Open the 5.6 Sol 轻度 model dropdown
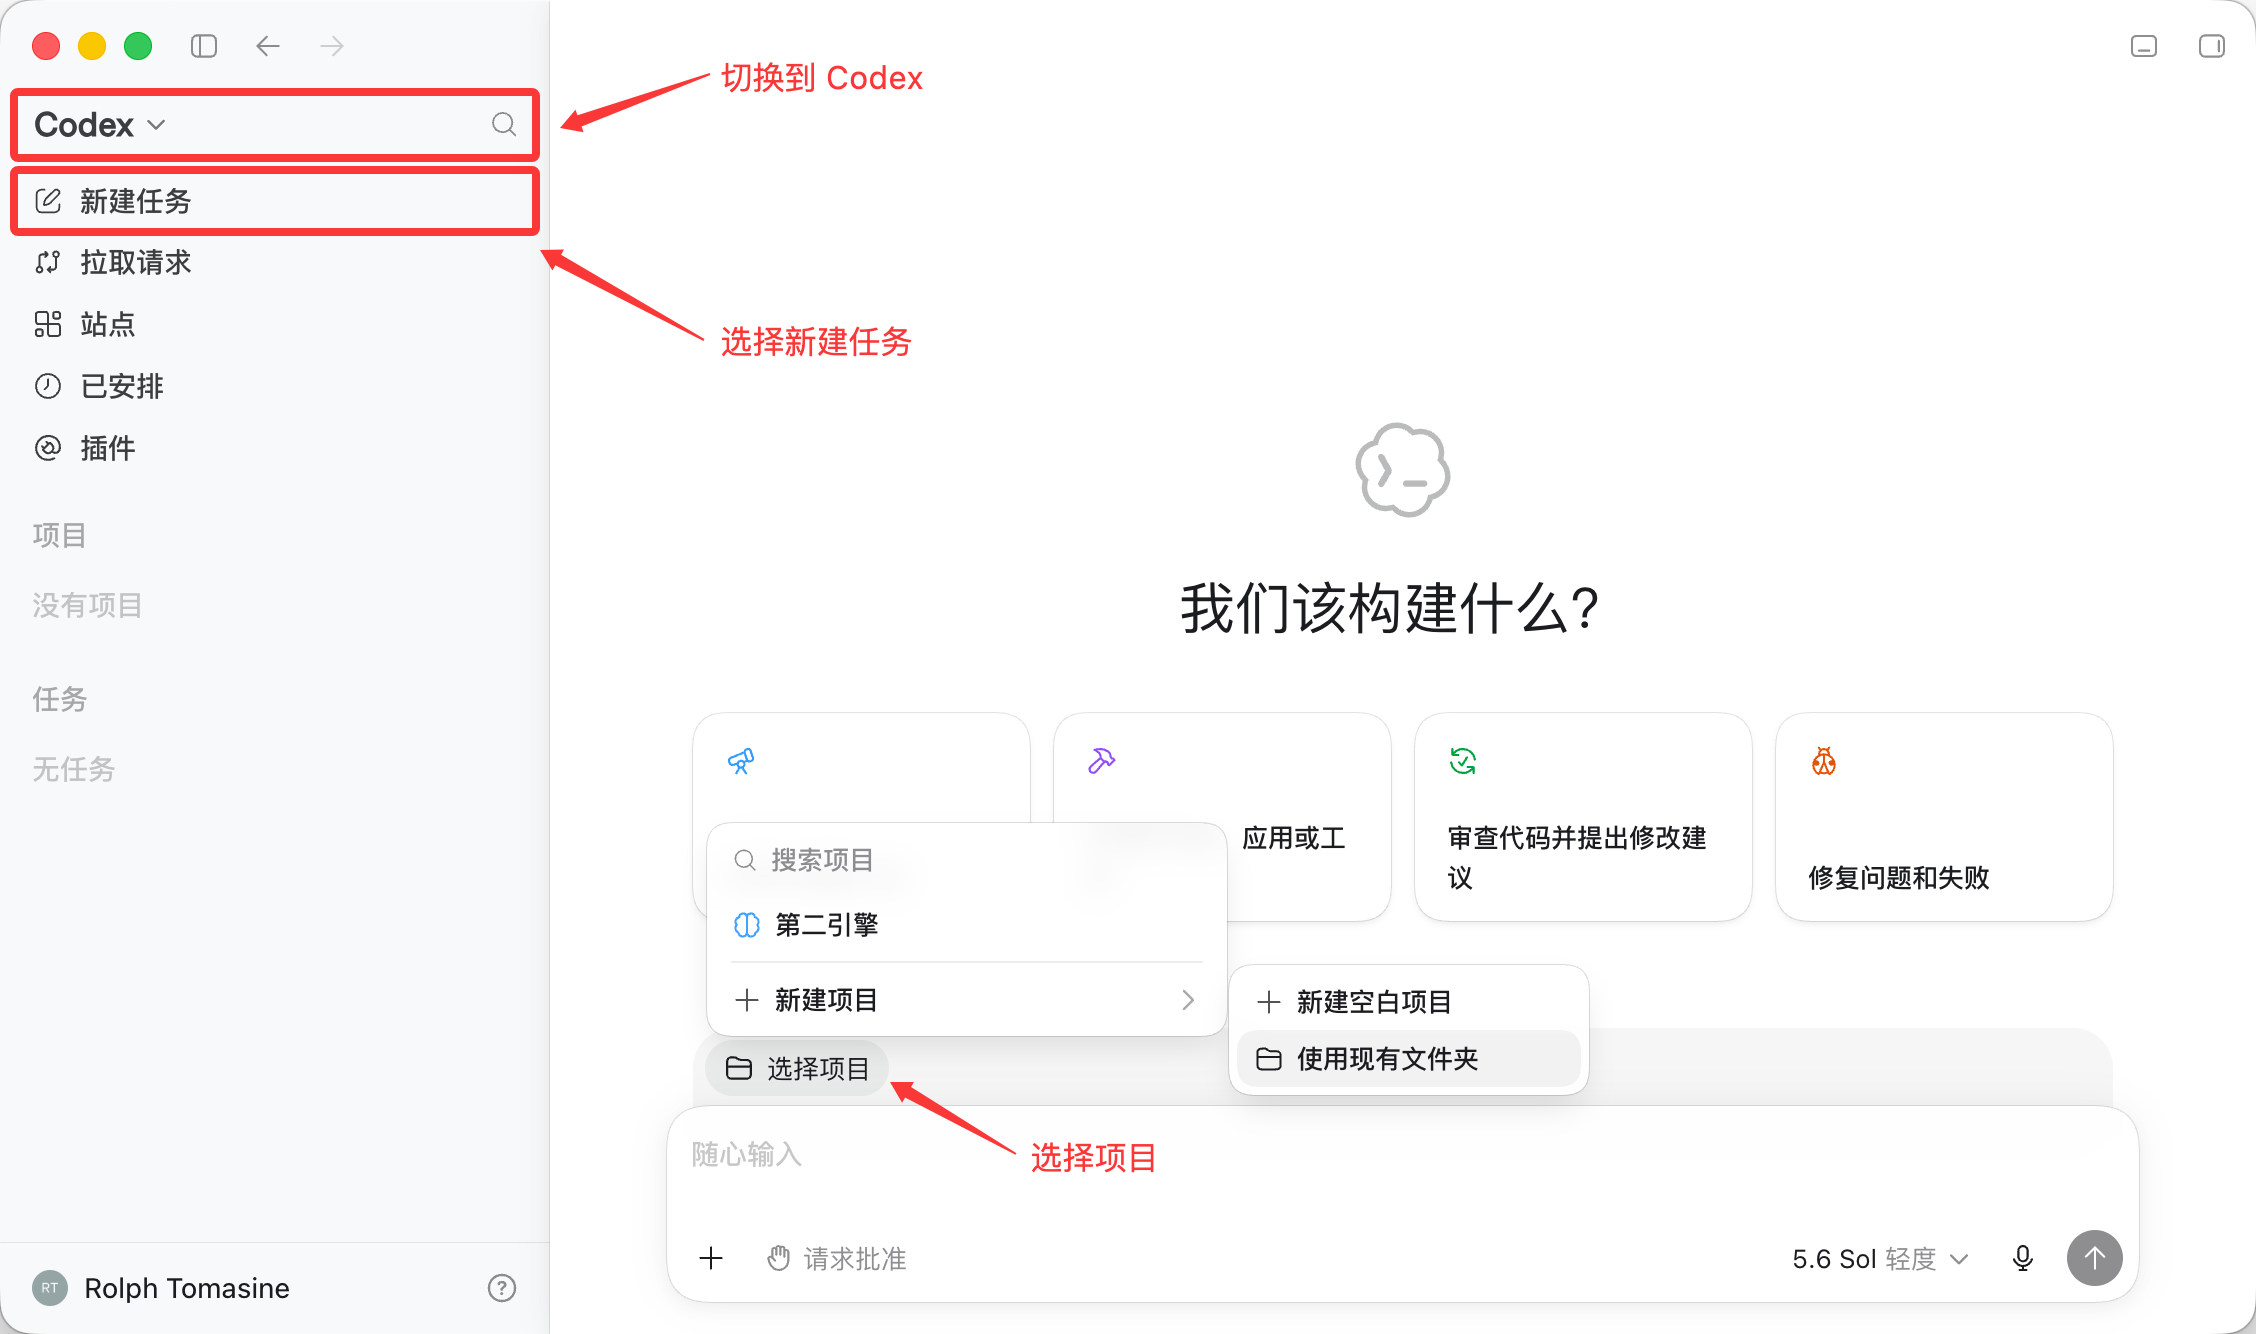 pos(1880,1258)
